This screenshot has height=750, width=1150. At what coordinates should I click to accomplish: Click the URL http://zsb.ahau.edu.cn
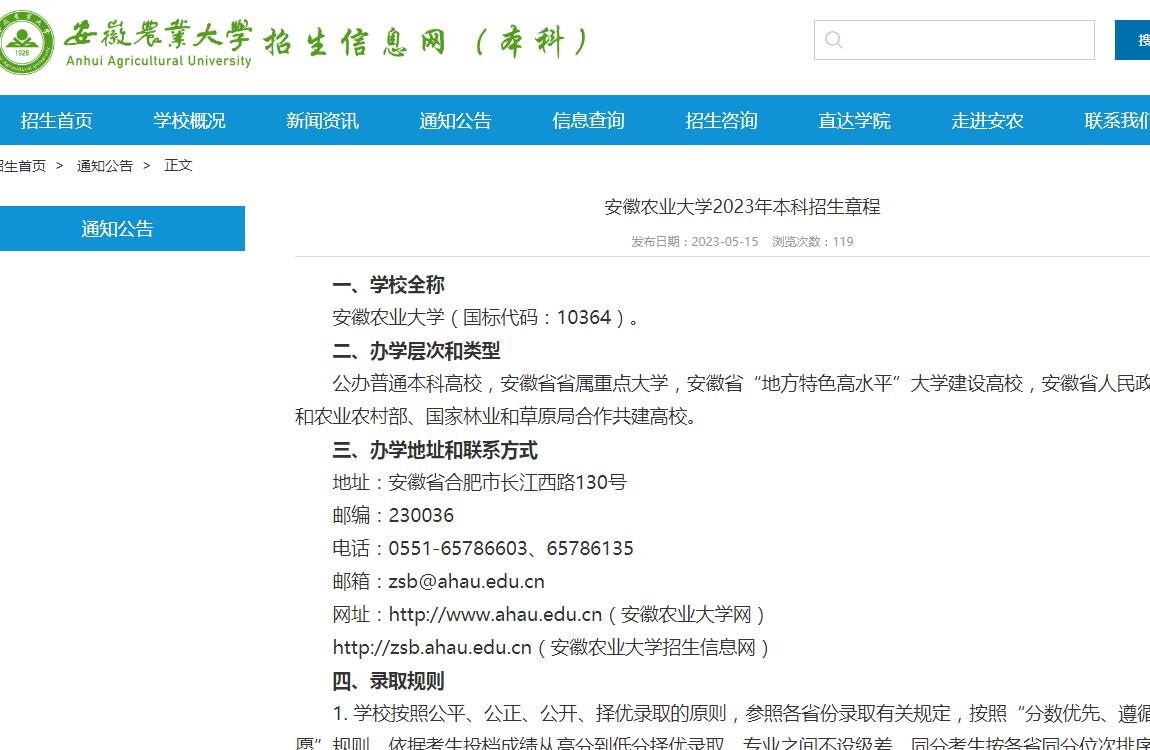432,647
